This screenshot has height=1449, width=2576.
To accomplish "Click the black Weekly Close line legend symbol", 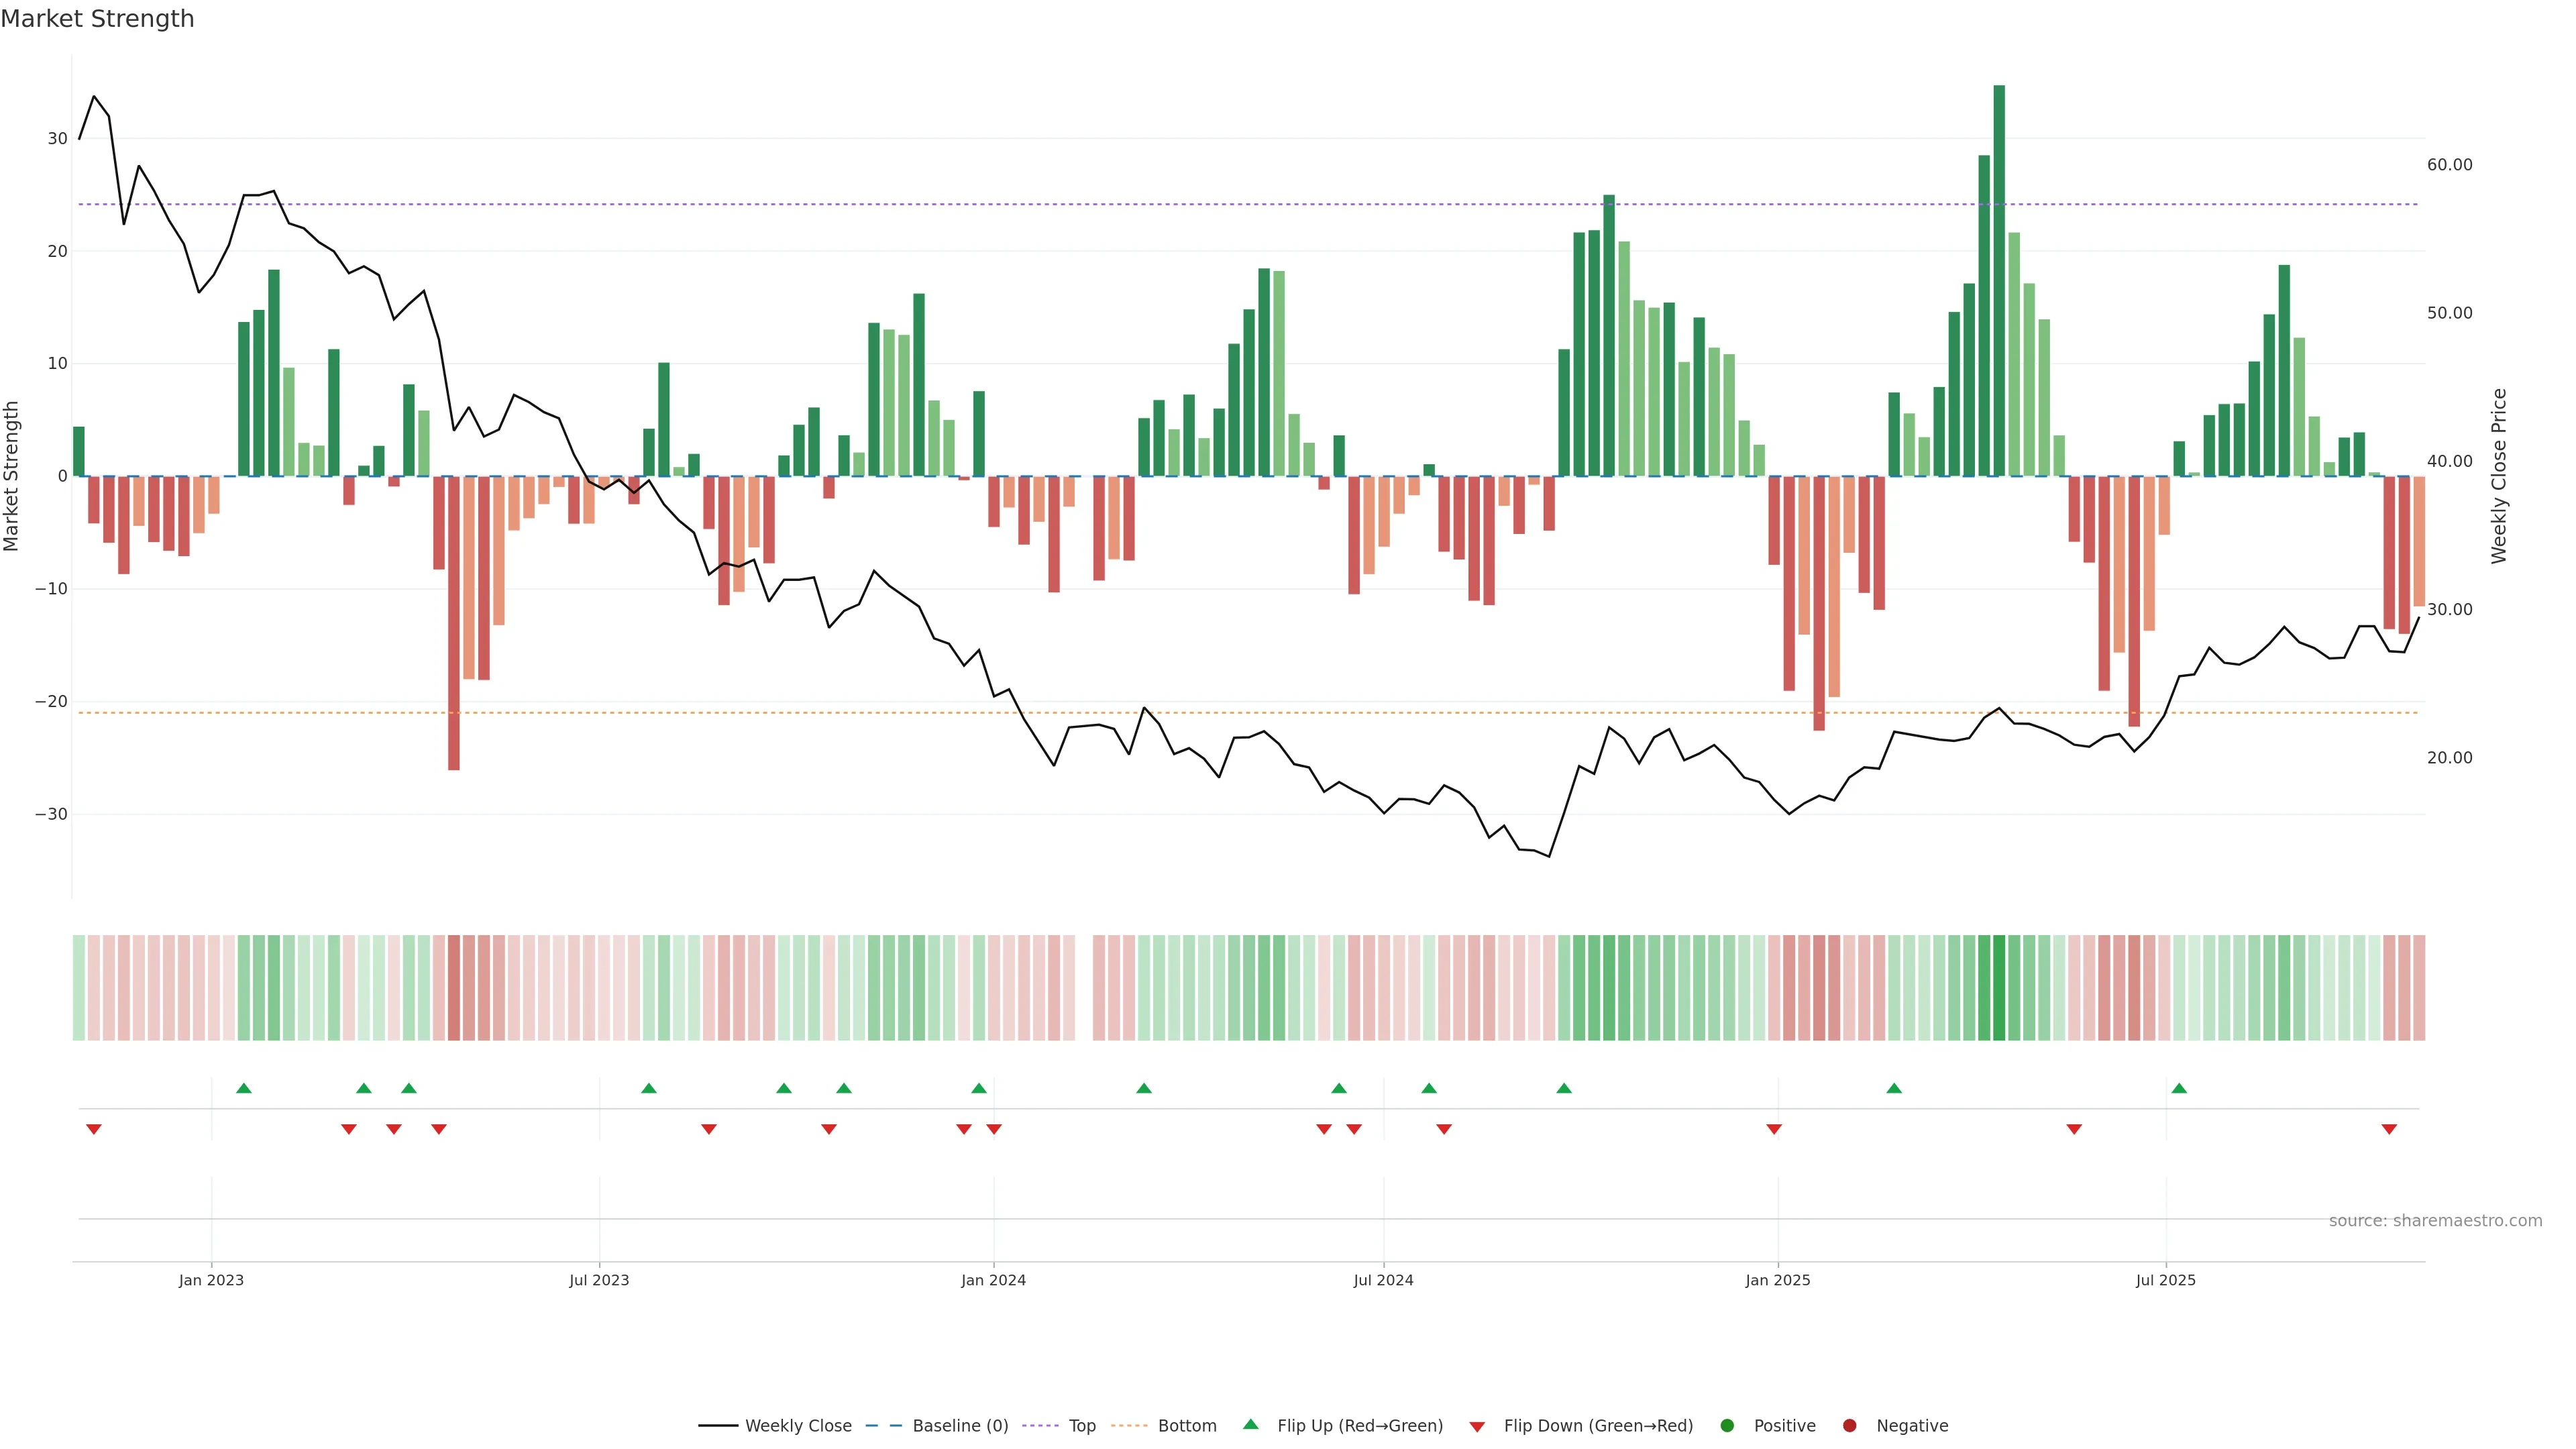I will [718, 1426].
